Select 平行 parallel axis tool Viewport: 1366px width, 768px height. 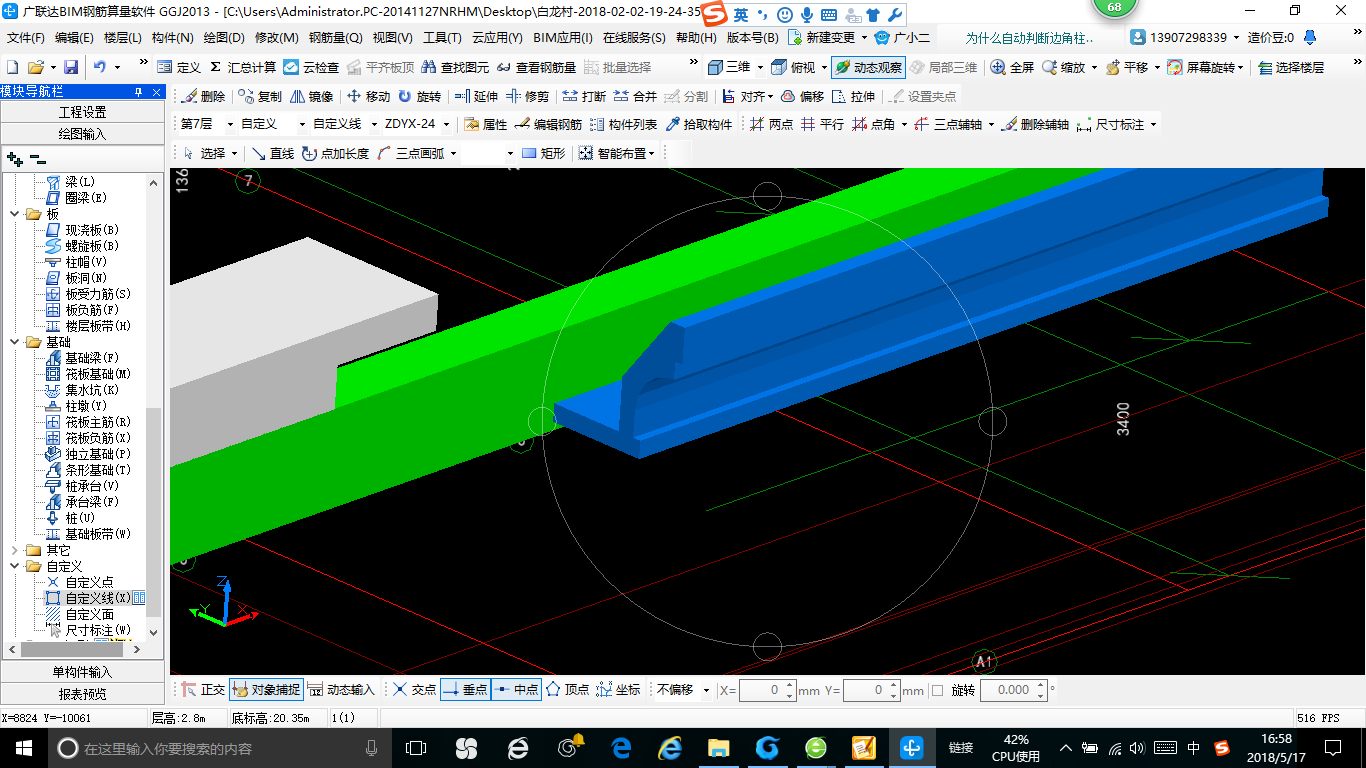coord(822,124)
